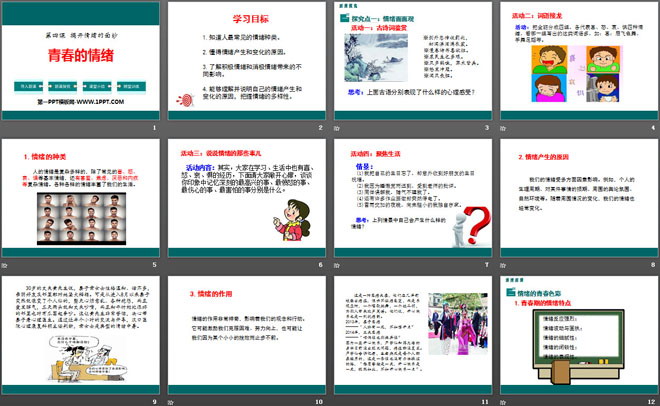This screenshot has height=406, width=660.
Task: Click the 课堂小结 button on slide 1
Action: point(97,86)
